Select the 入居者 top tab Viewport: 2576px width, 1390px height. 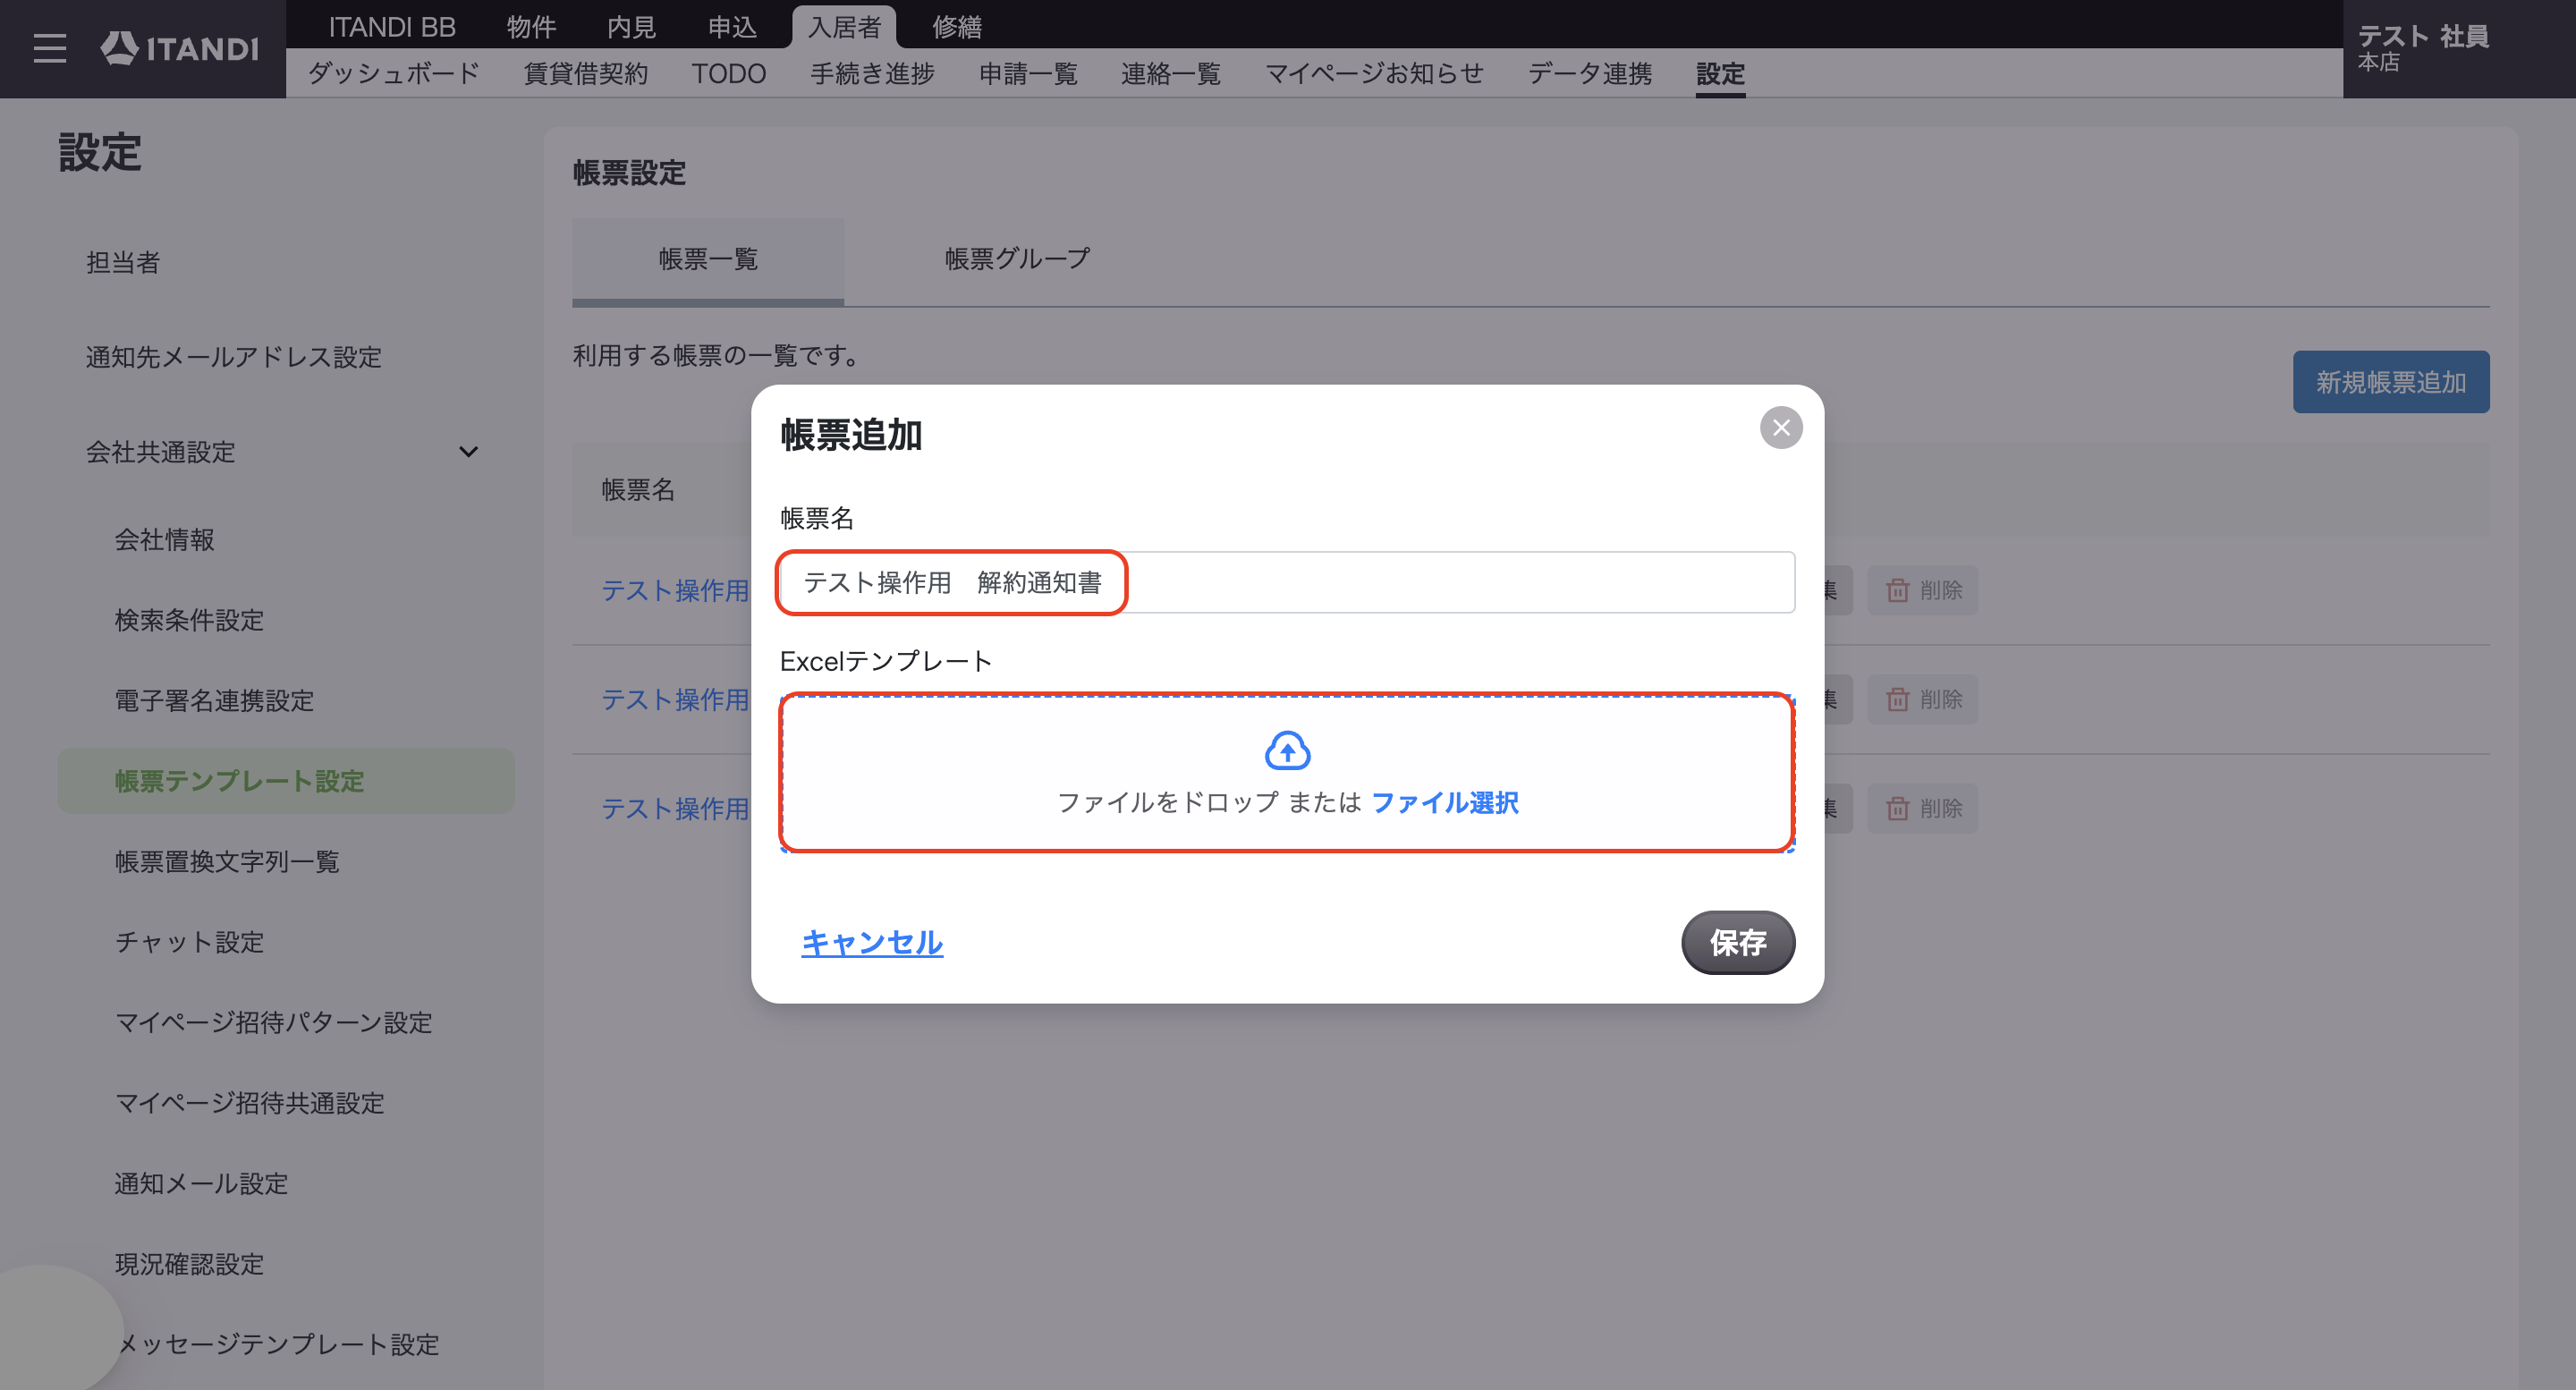(844, 26)
